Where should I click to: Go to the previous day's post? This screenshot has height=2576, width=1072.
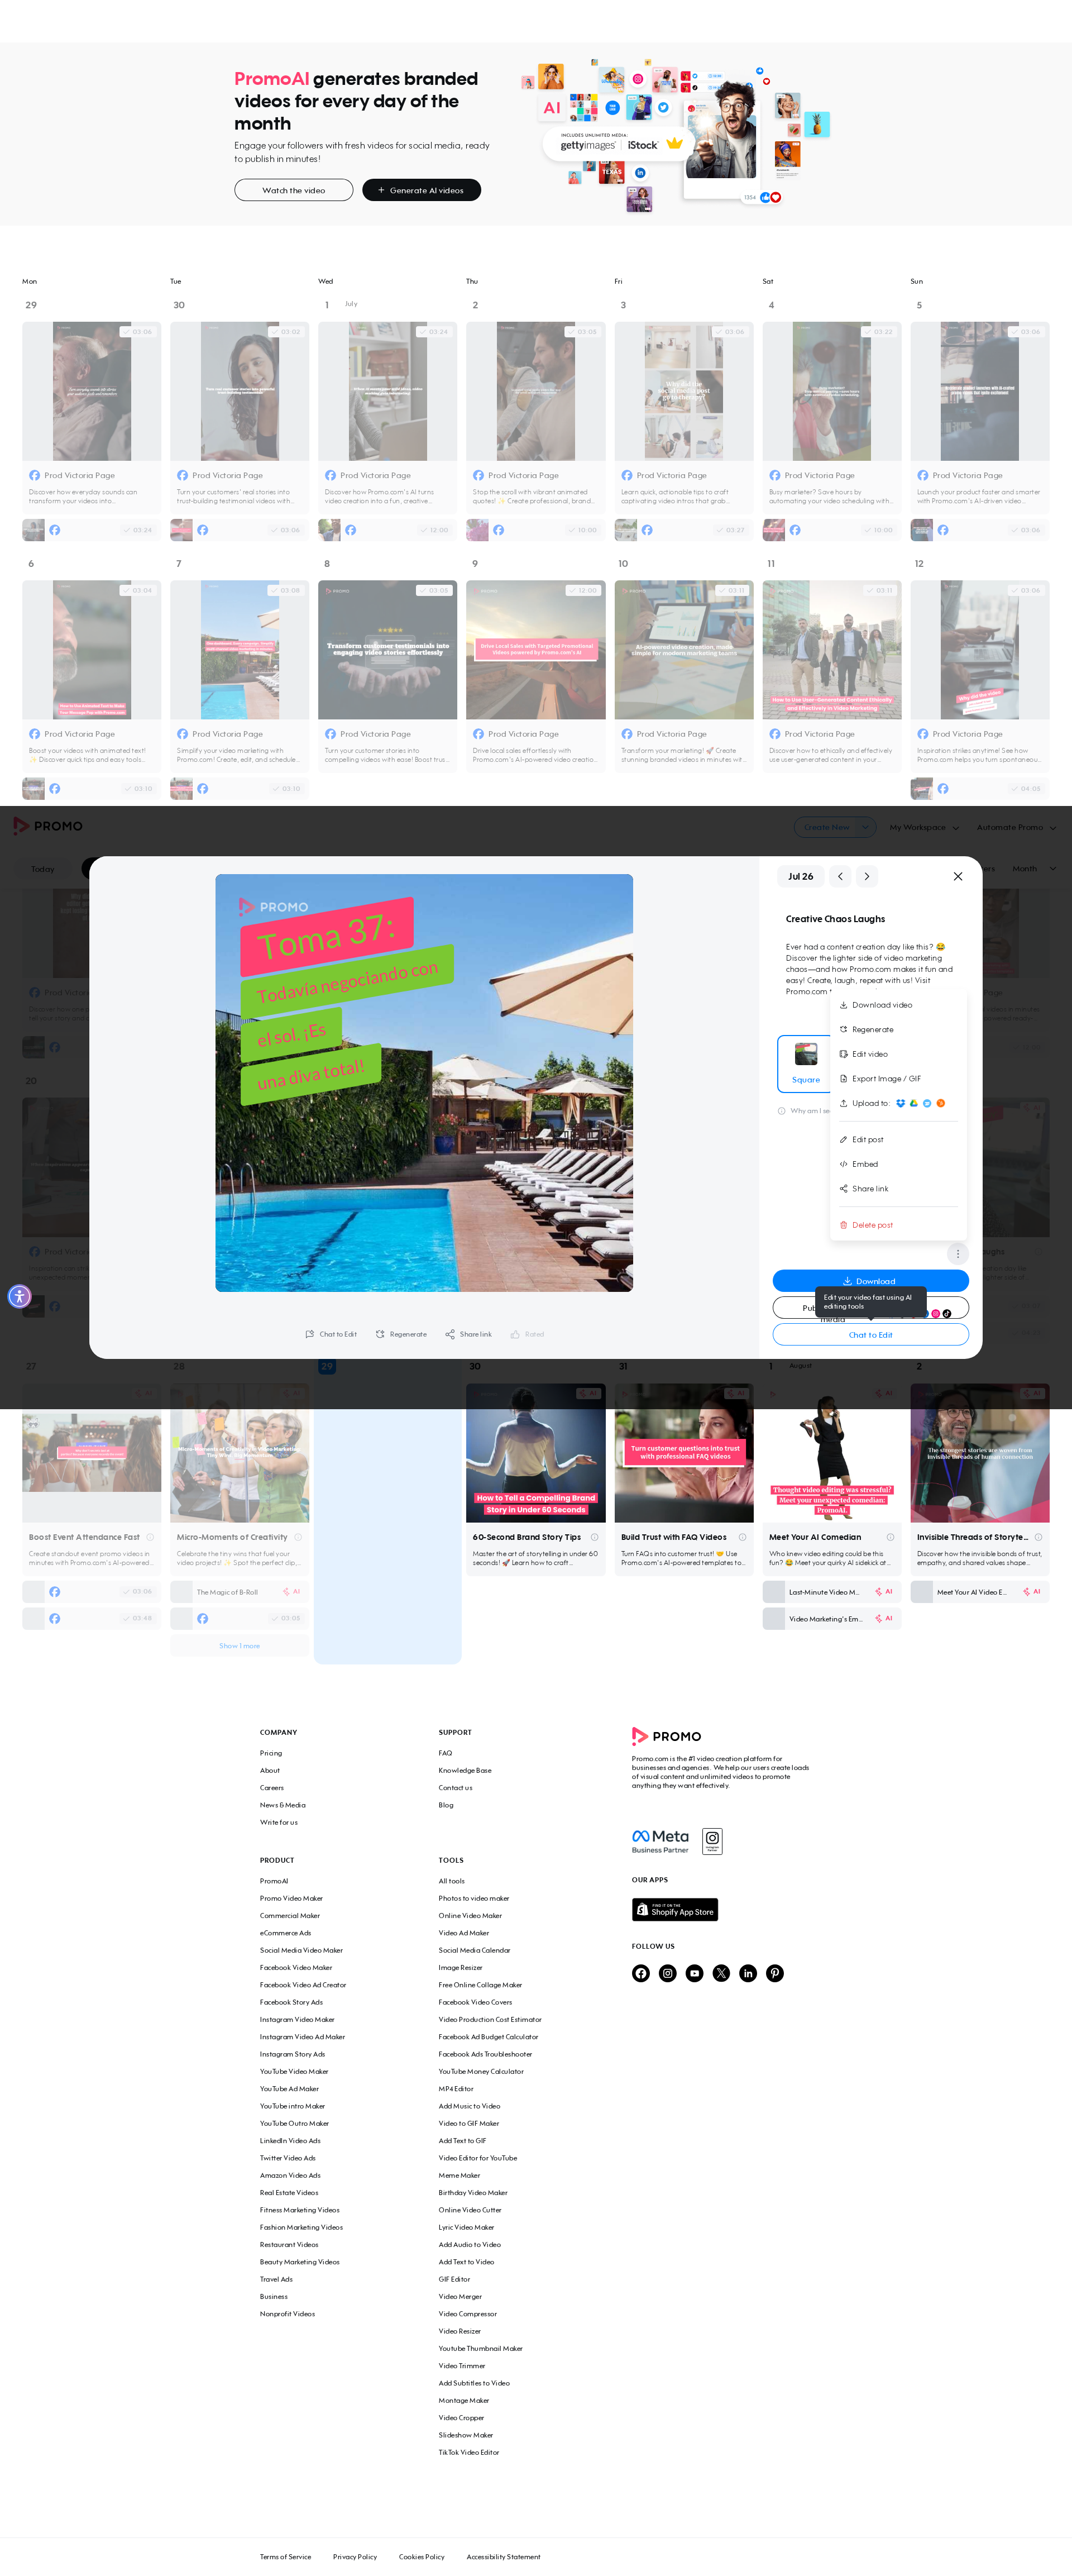pyautogui.click(x=840, y=876)
